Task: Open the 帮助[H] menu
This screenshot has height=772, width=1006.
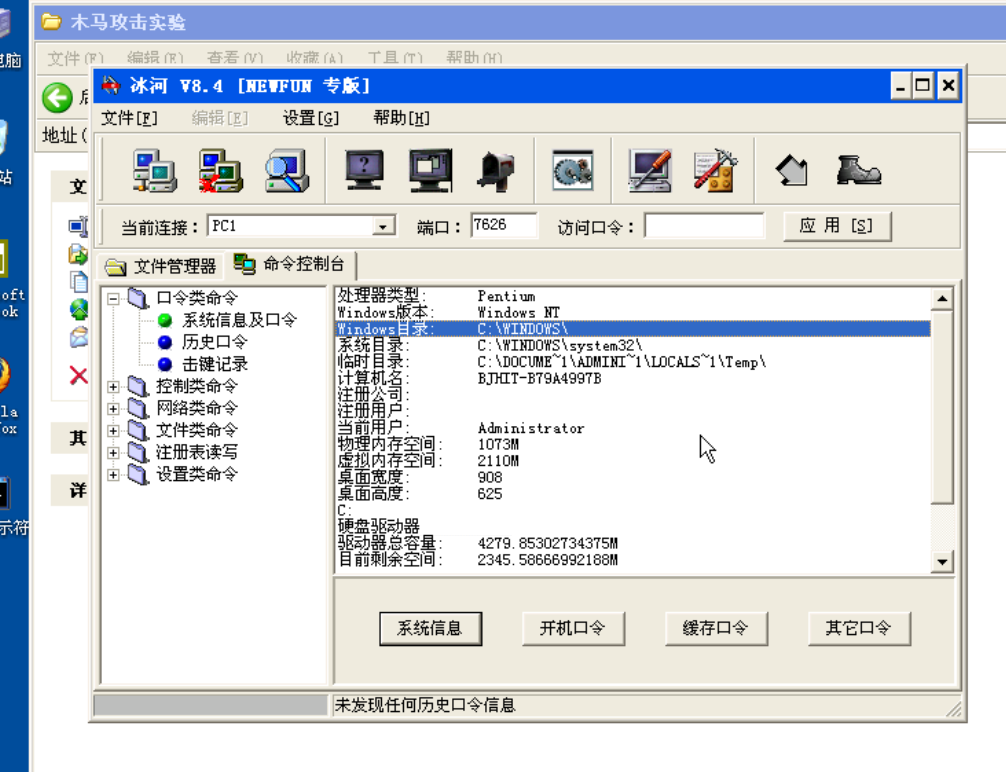Action: 402,118
